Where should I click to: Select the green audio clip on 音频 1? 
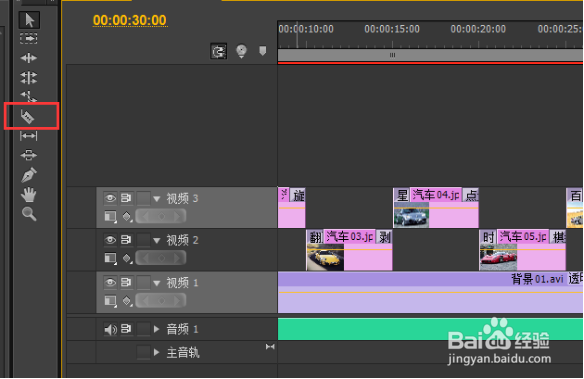pos(431,329)
